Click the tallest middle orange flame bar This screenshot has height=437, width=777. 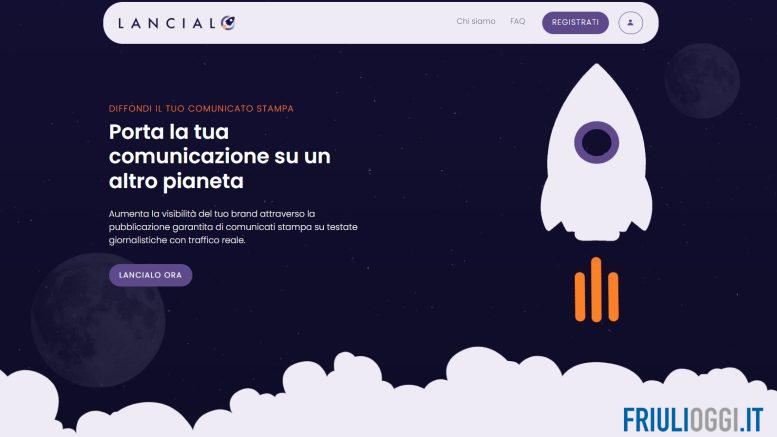tap(596, 289)
